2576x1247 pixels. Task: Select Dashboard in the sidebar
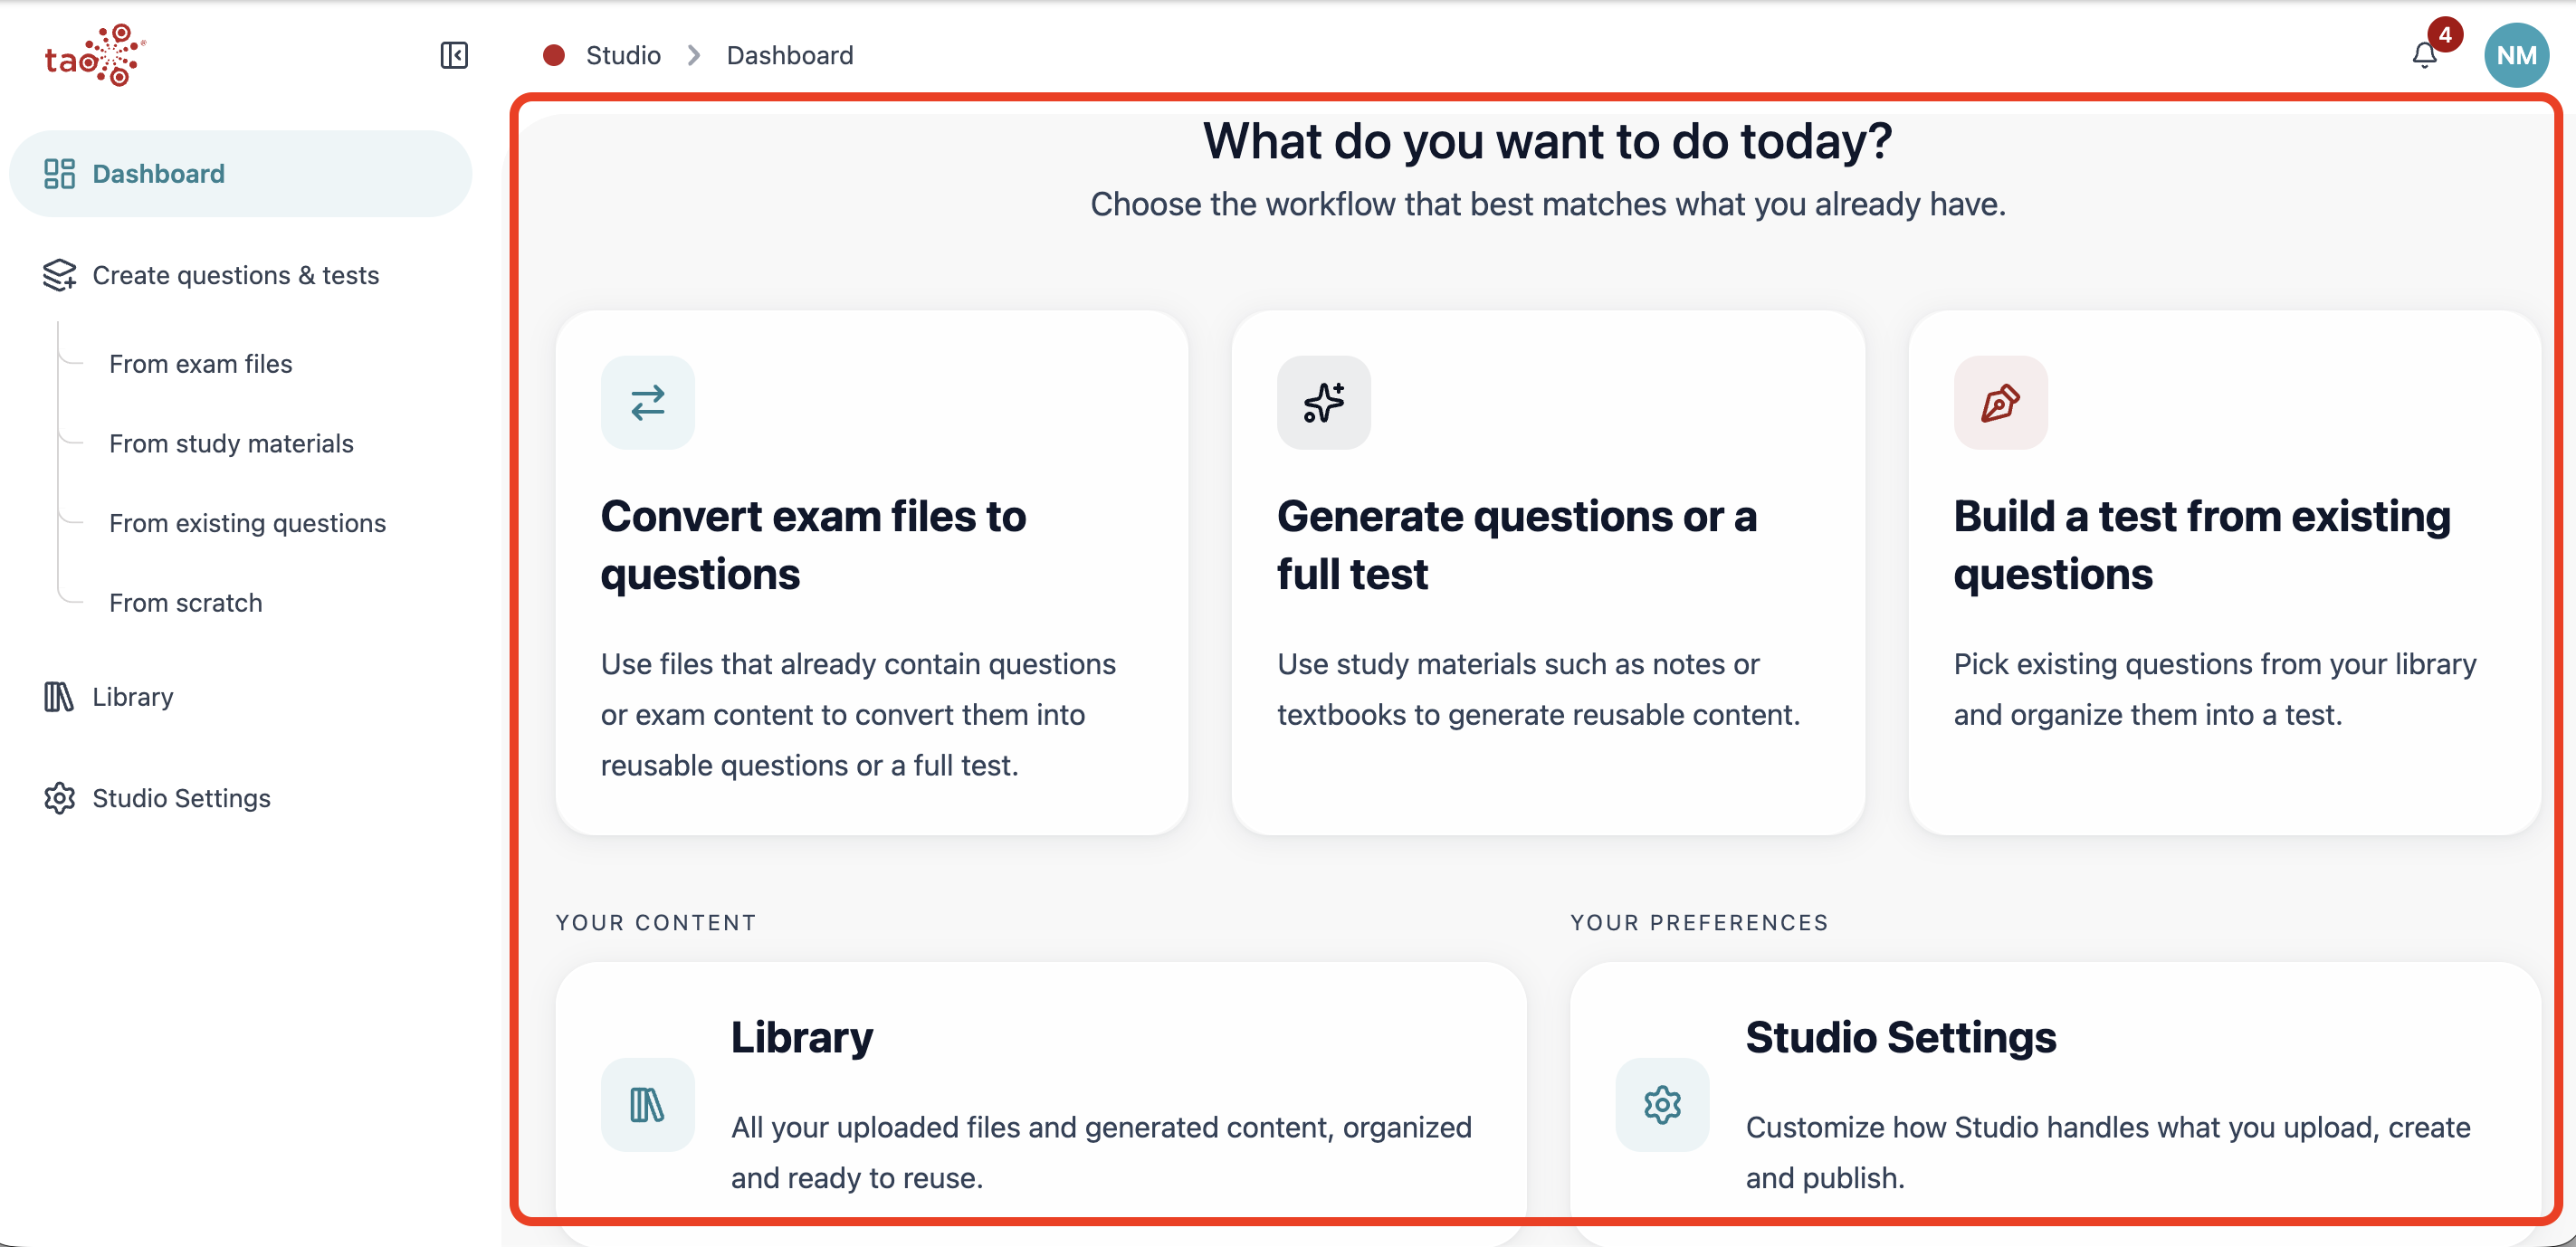click(240, 174)
